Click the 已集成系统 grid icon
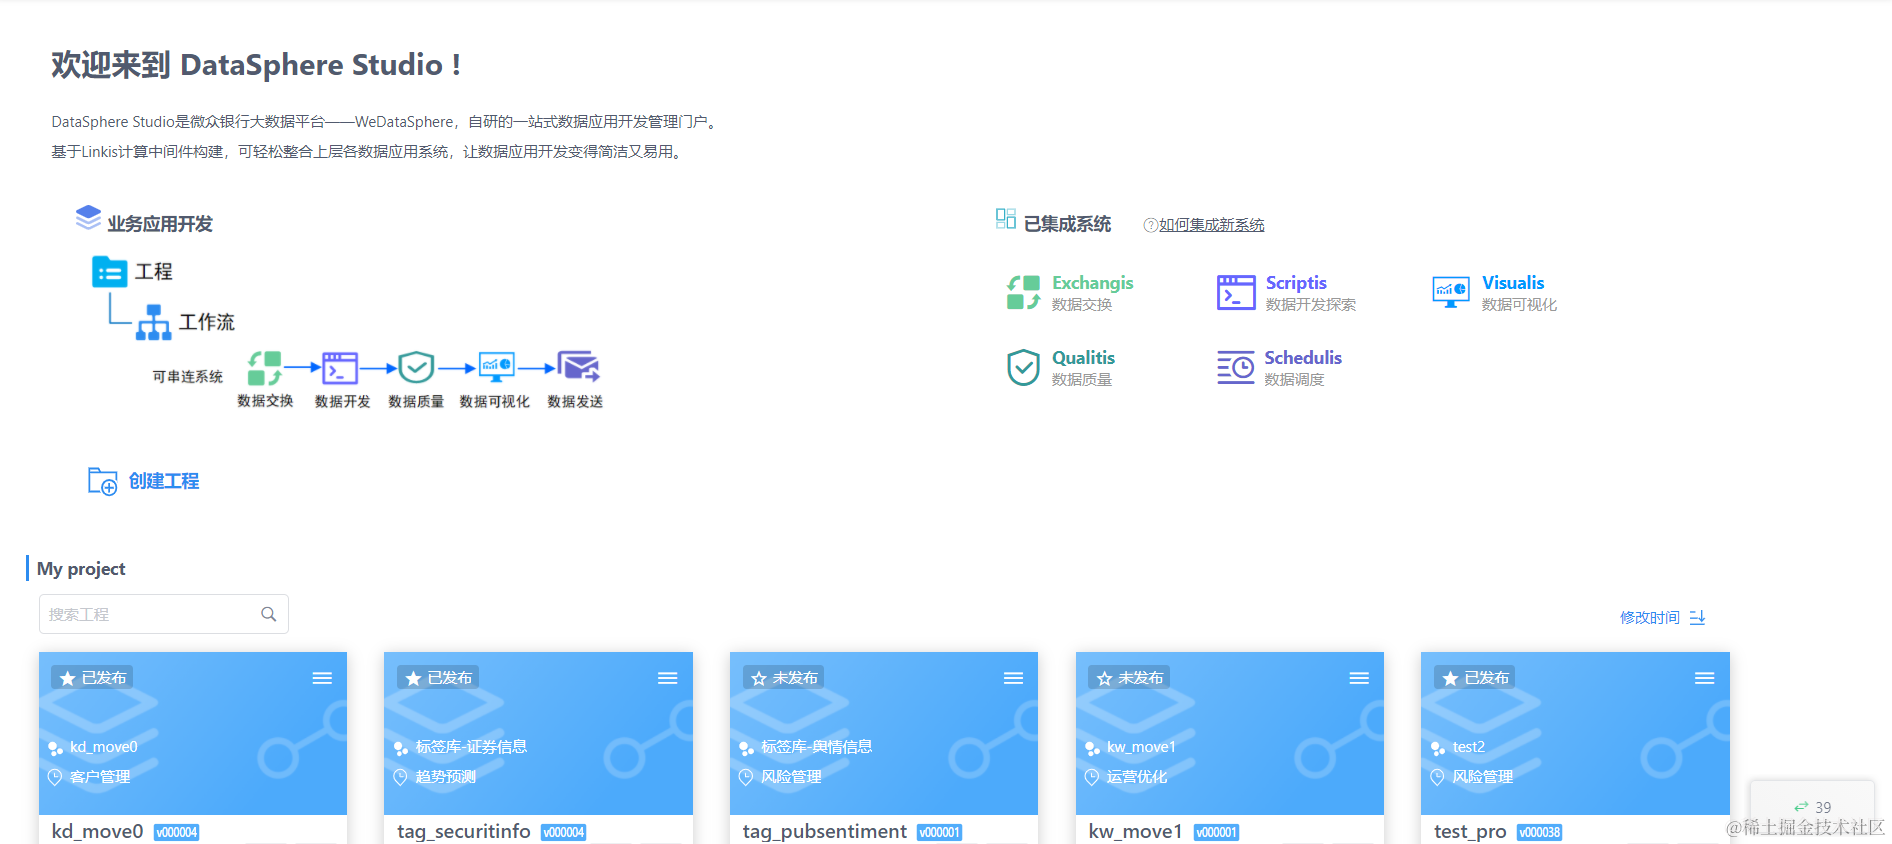 (1005, 218)
